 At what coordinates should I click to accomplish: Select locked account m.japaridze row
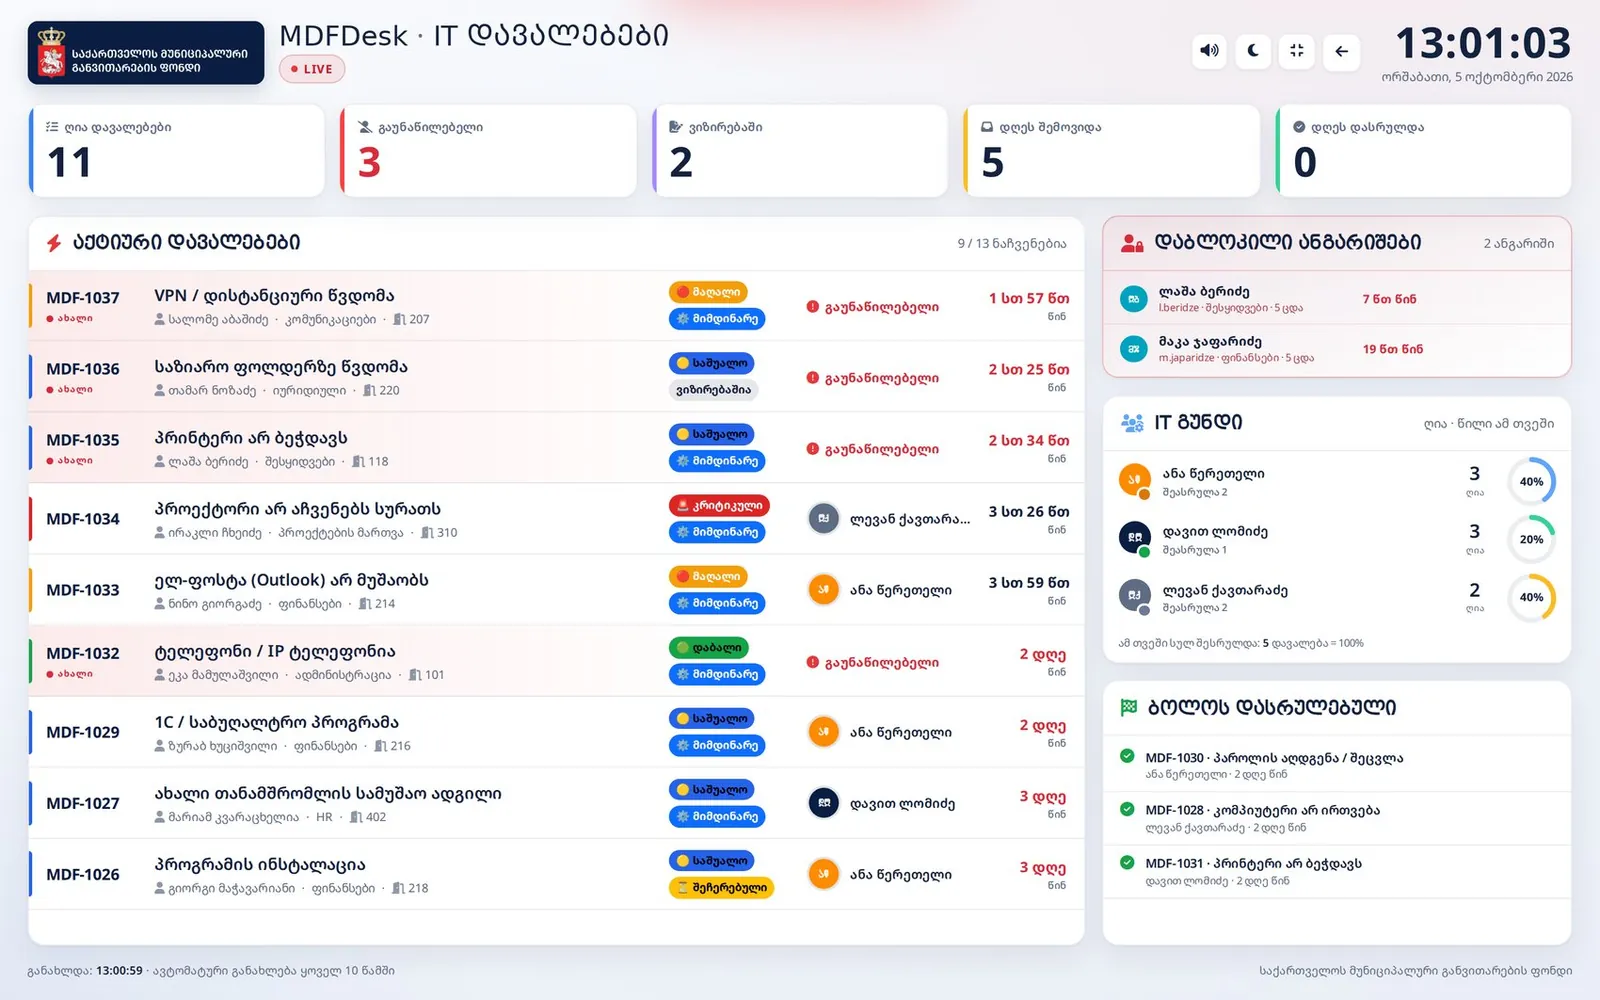pos(1337,349)
